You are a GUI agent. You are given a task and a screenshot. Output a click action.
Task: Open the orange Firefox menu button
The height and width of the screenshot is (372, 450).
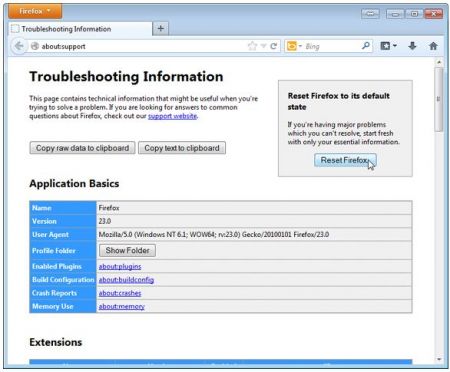tap(35, 11)
